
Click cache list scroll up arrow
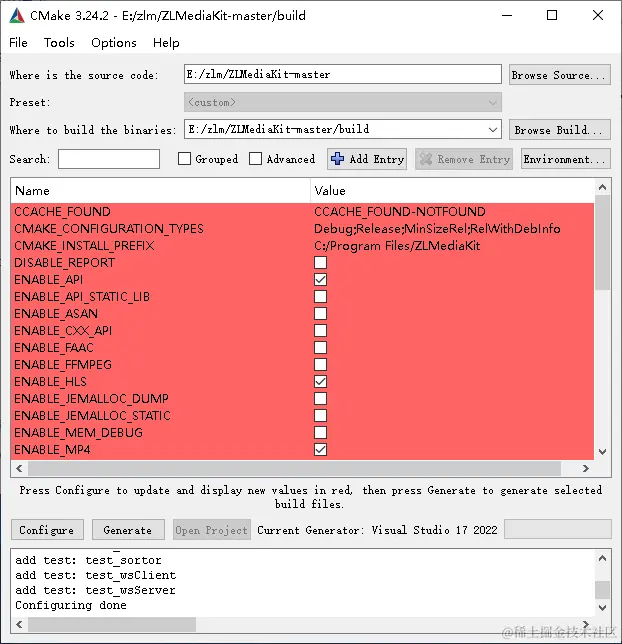(602, 187)
